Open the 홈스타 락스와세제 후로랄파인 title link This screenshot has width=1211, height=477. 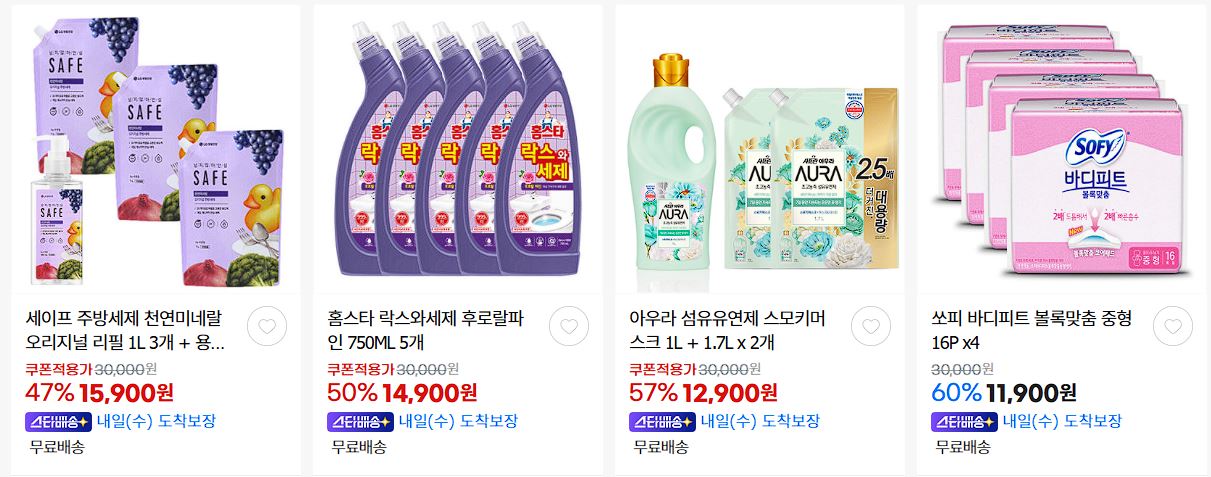pos(426,331)
